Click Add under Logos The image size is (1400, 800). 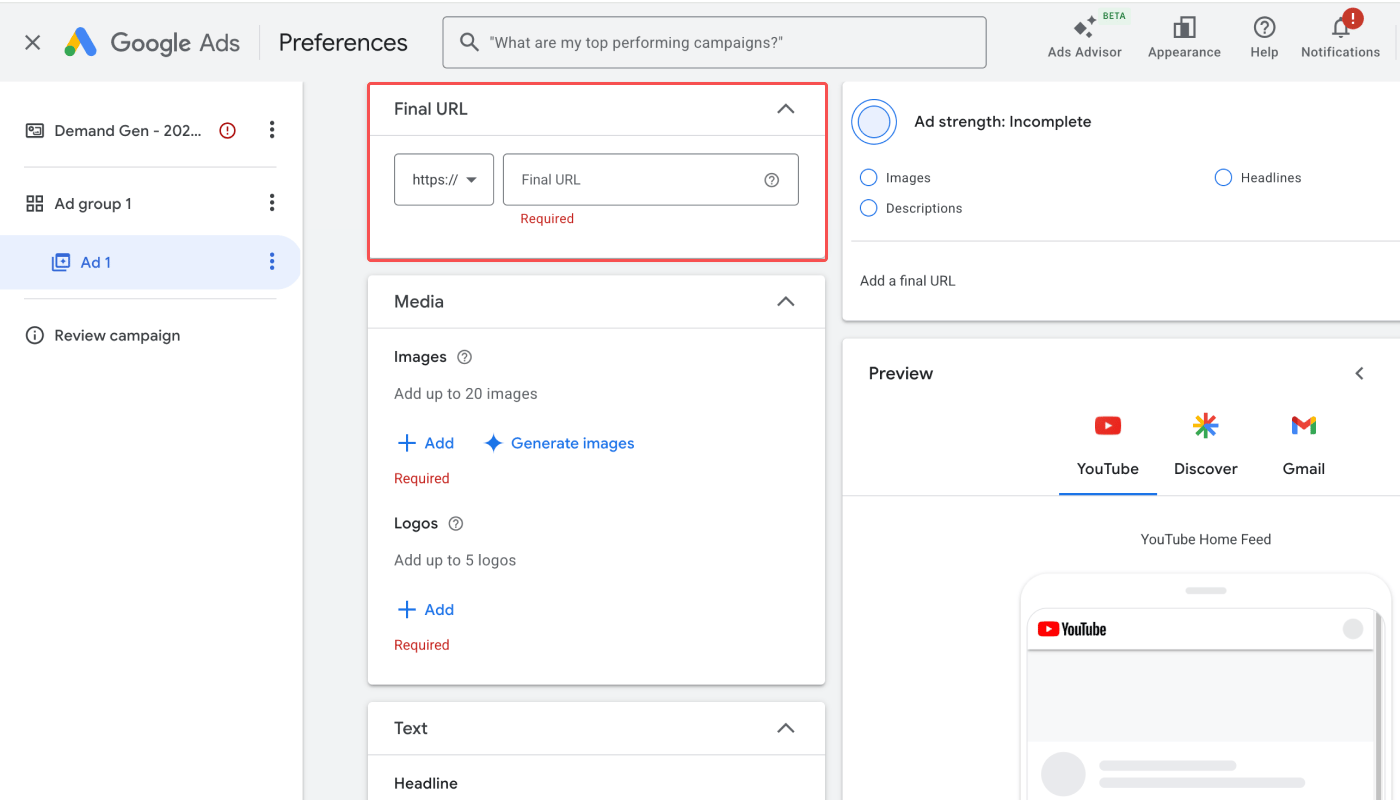(426, 610)
